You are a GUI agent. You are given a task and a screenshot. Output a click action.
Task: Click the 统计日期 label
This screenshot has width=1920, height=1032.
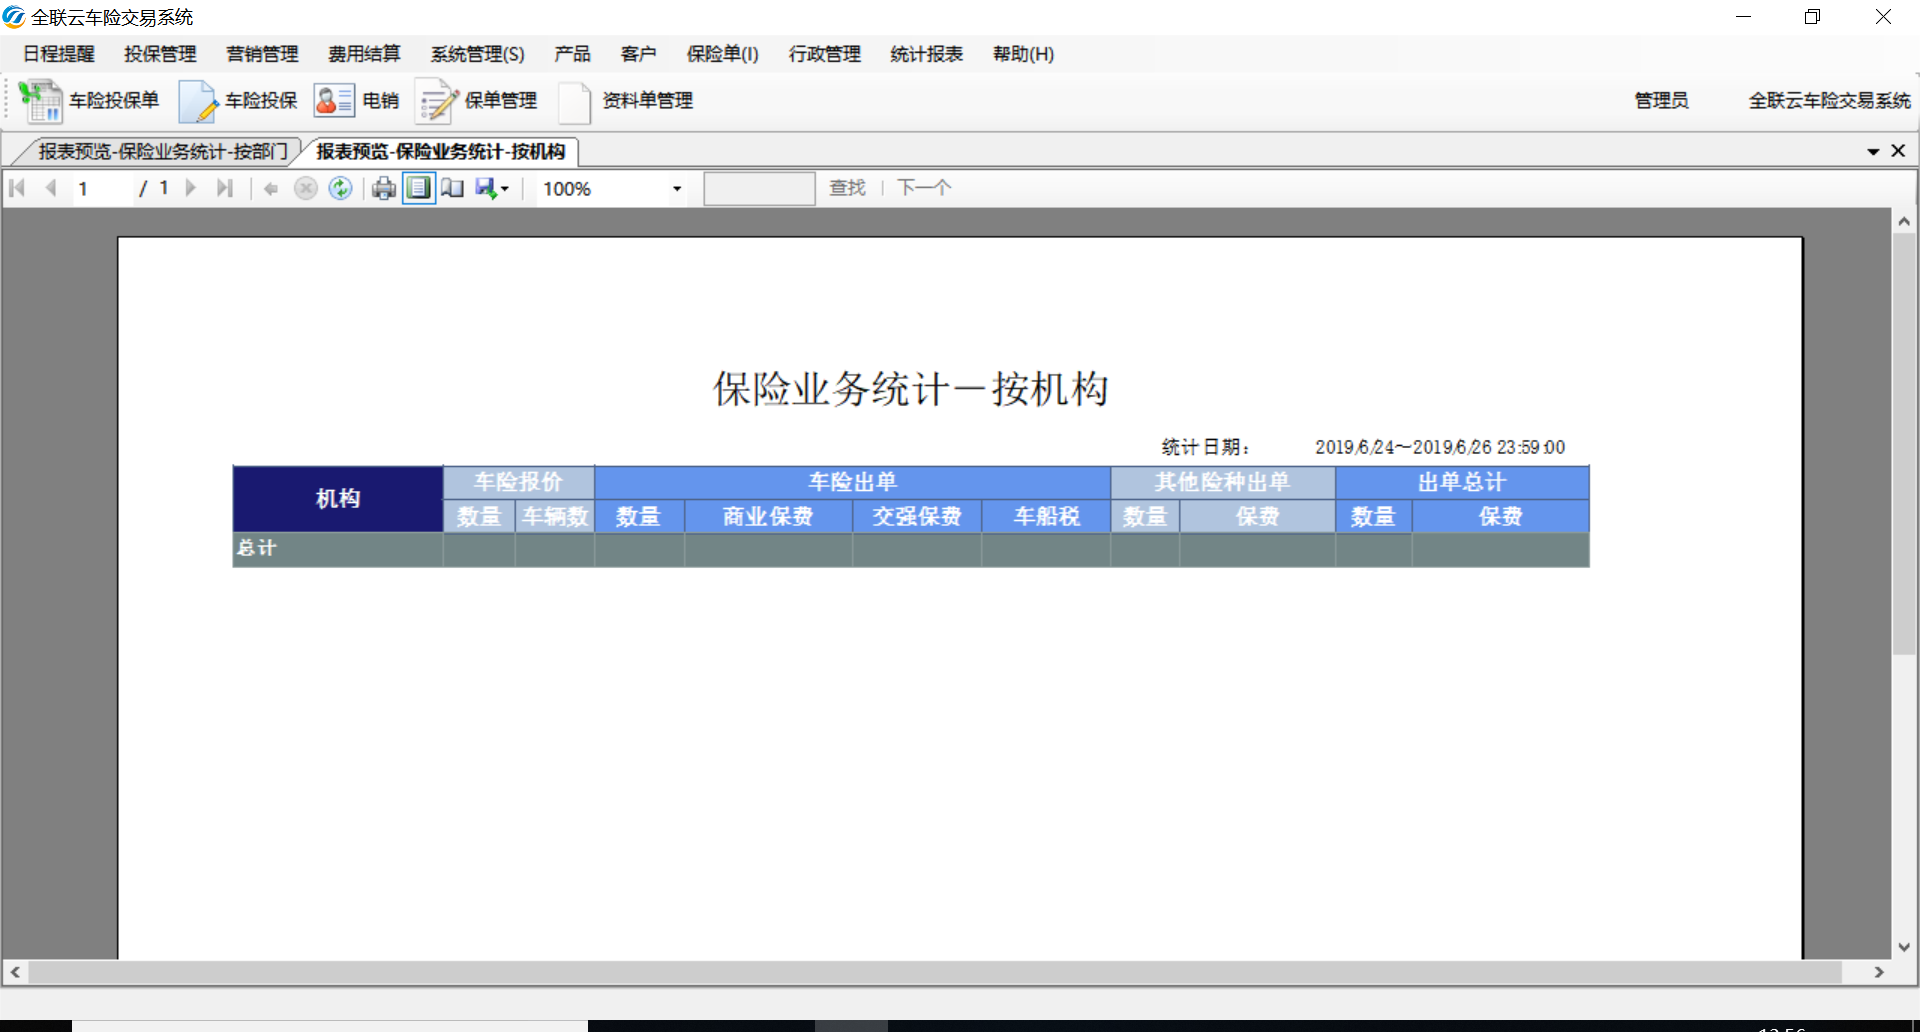click(x=1205, y=447)
